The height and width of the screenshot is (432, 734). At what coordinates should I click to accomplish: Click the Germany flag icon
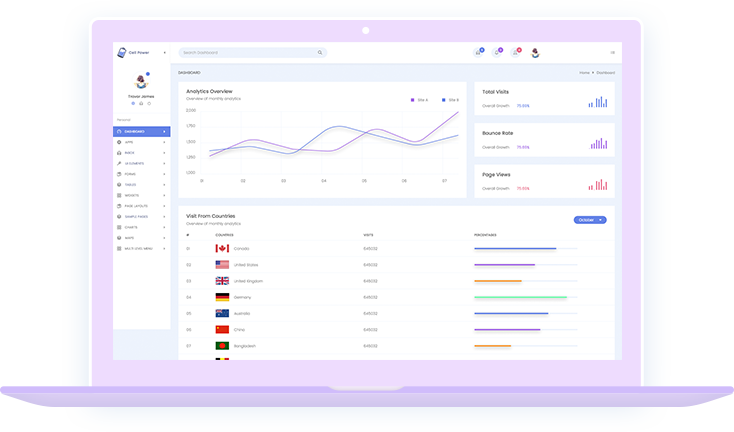[222, 297]
